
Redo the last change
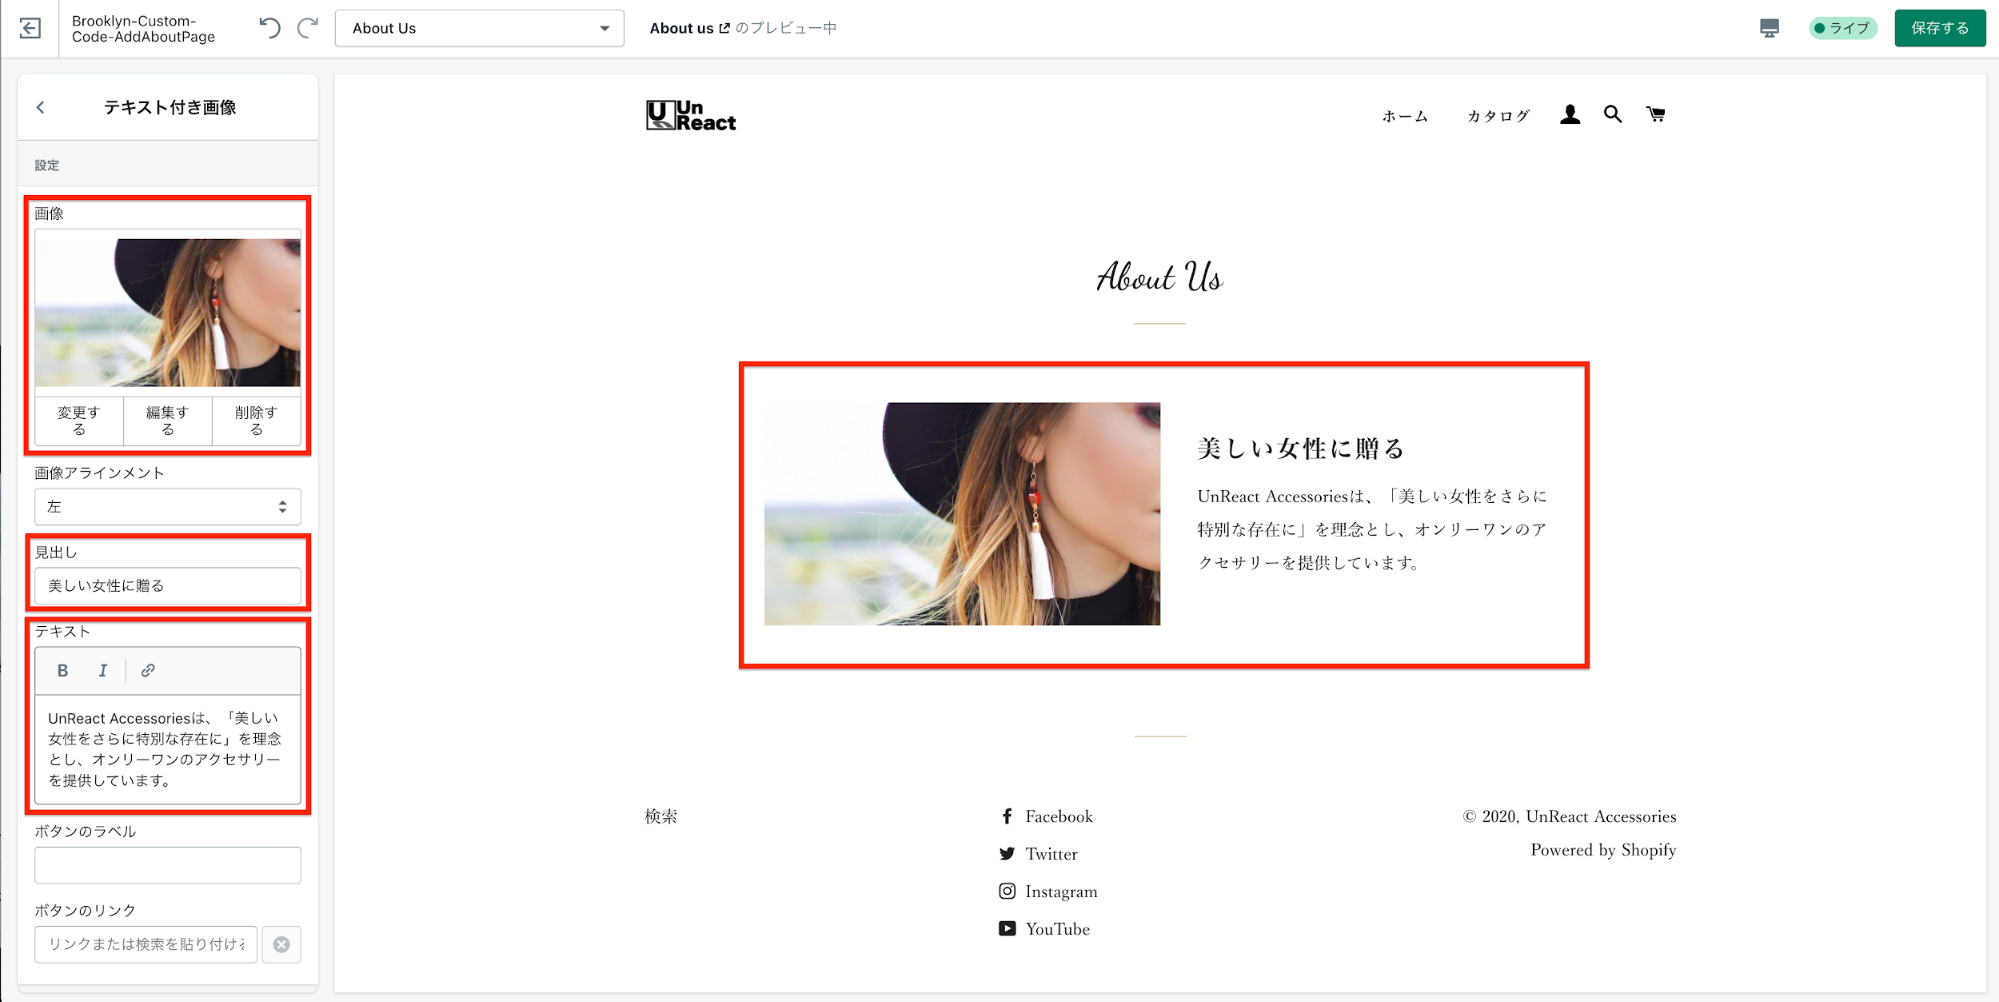tap(308, 28)
